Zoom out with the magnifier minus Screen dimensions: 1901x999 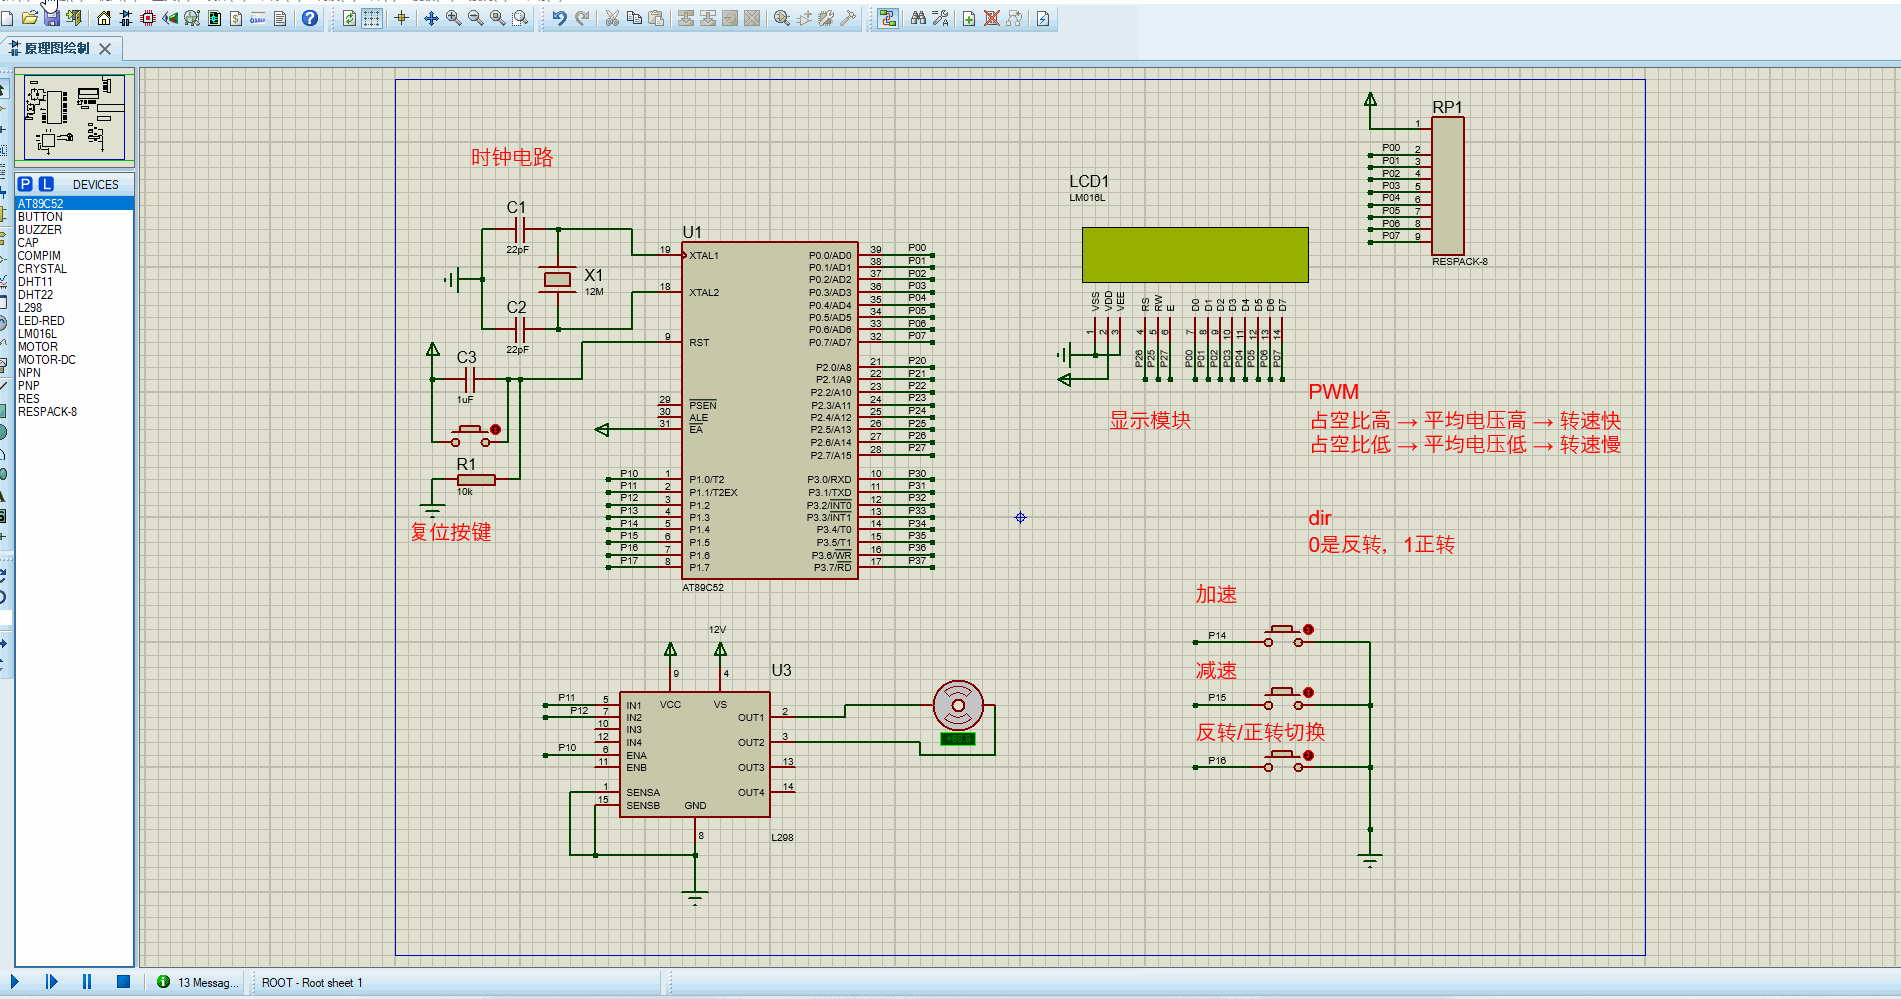click(475, 18)
